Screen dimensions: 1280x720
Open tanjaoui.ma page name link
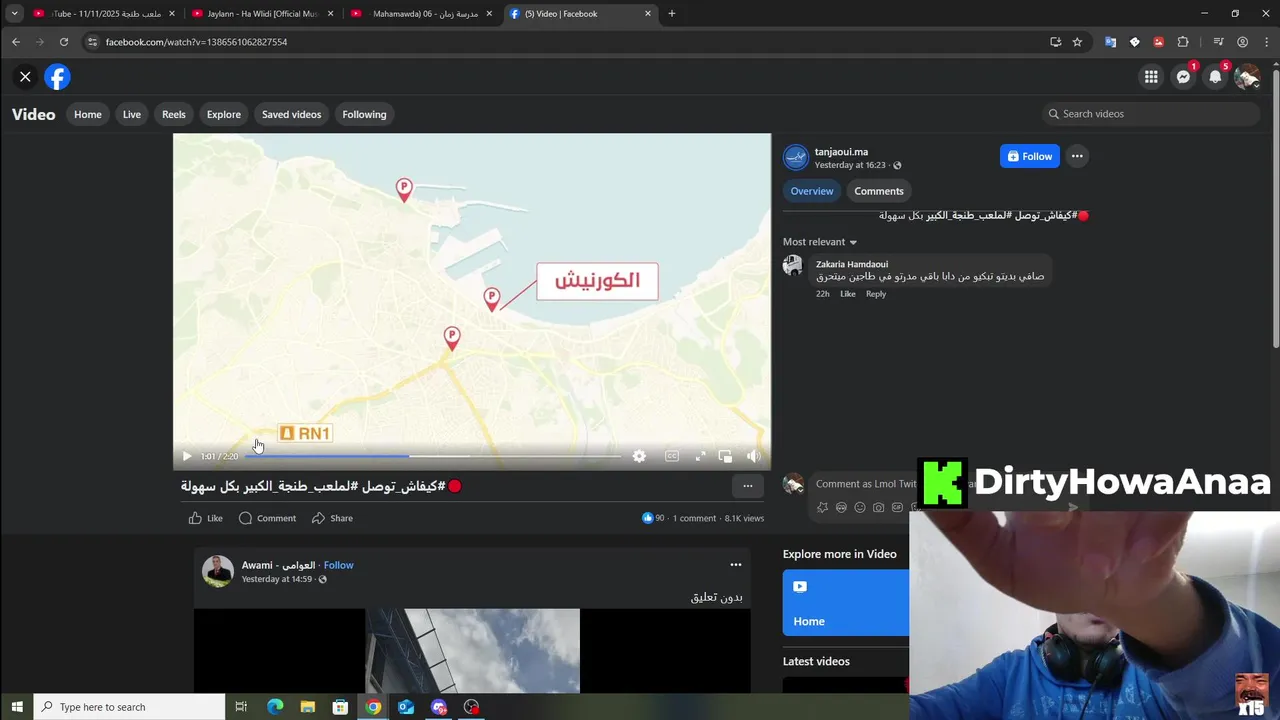[x=841, y=152]
